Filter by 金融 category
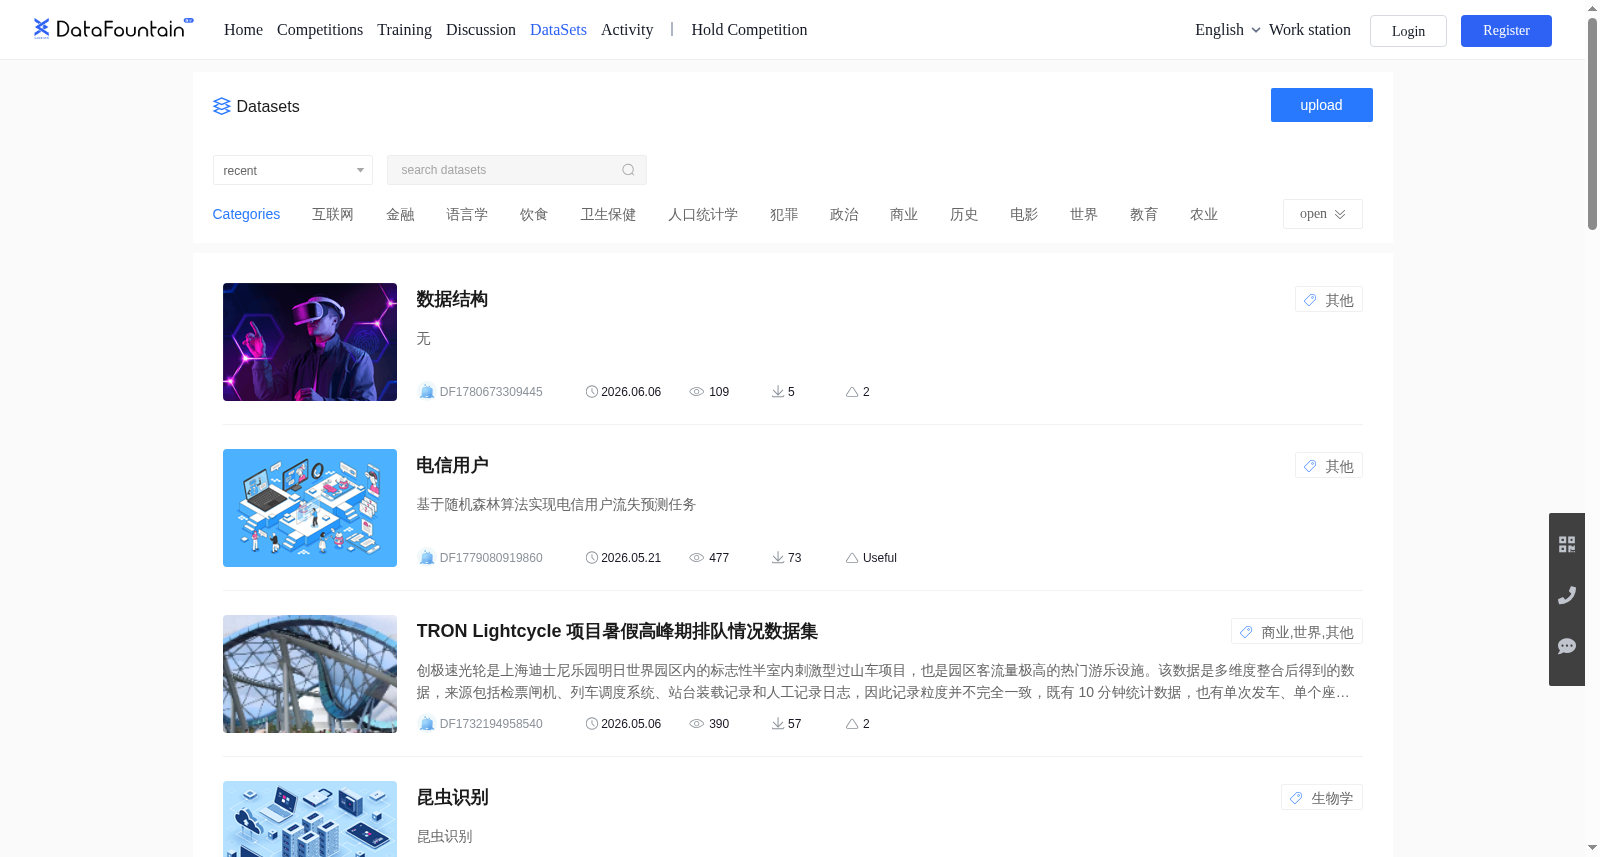 [x=400, y=214]
